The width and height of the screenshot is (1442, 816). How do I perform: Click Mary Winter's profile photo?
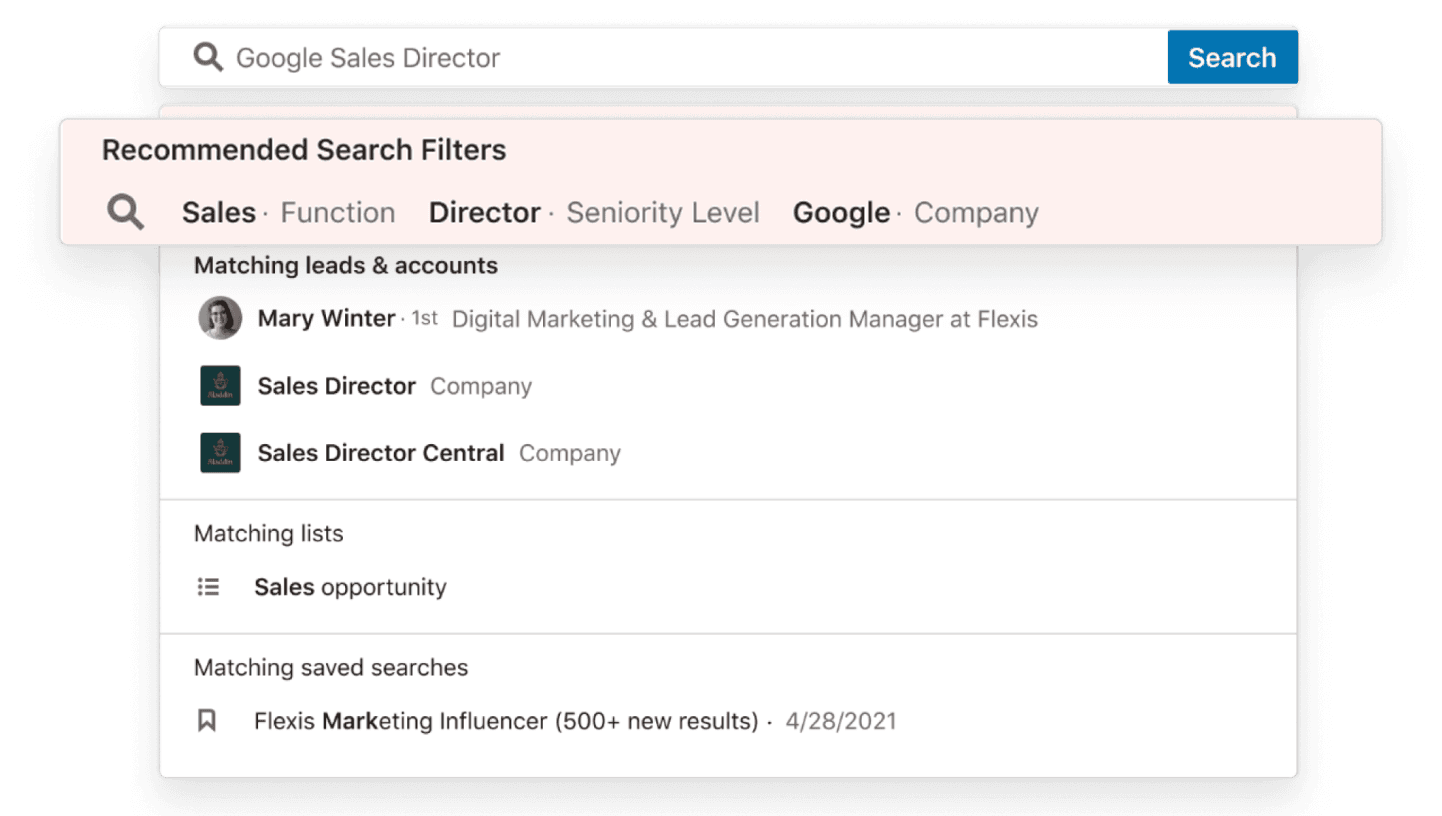[220, 318]
